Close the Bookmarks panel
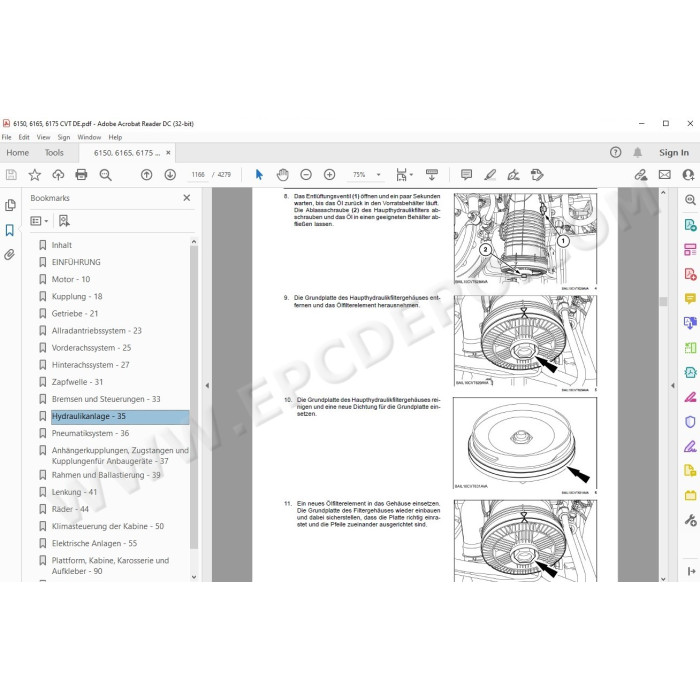The width and height of the screenshot is (700, 700). coord(187,198)
